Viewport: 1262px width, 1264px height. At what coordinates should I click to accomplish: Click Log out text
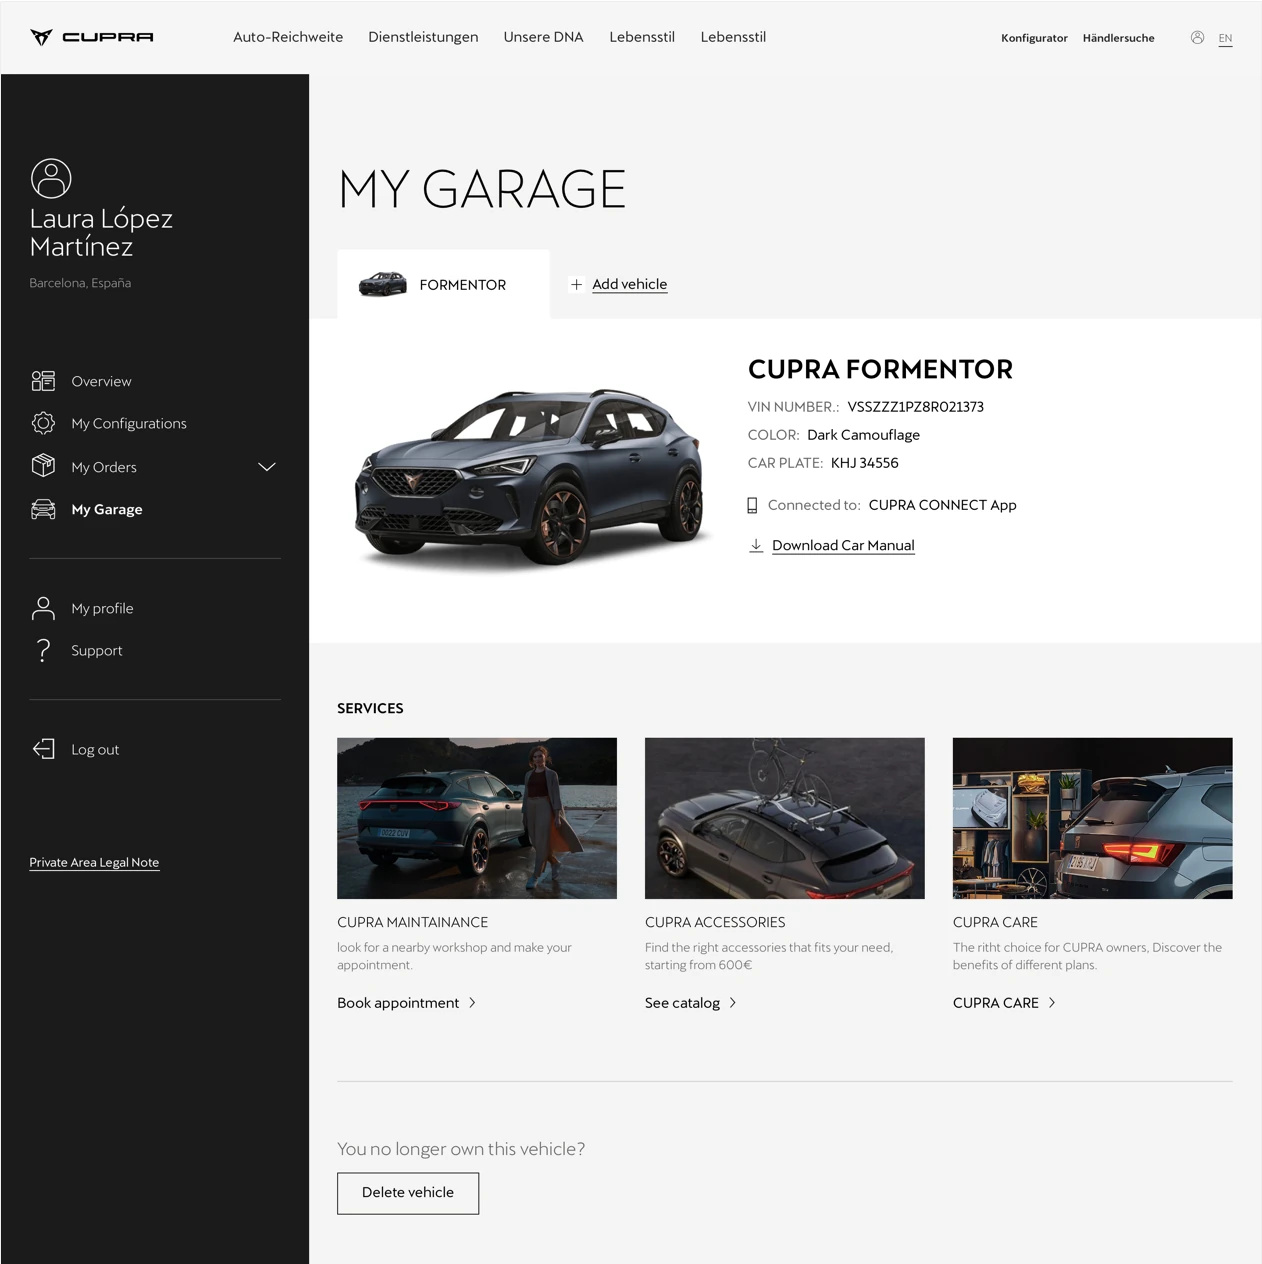[95, 749]
